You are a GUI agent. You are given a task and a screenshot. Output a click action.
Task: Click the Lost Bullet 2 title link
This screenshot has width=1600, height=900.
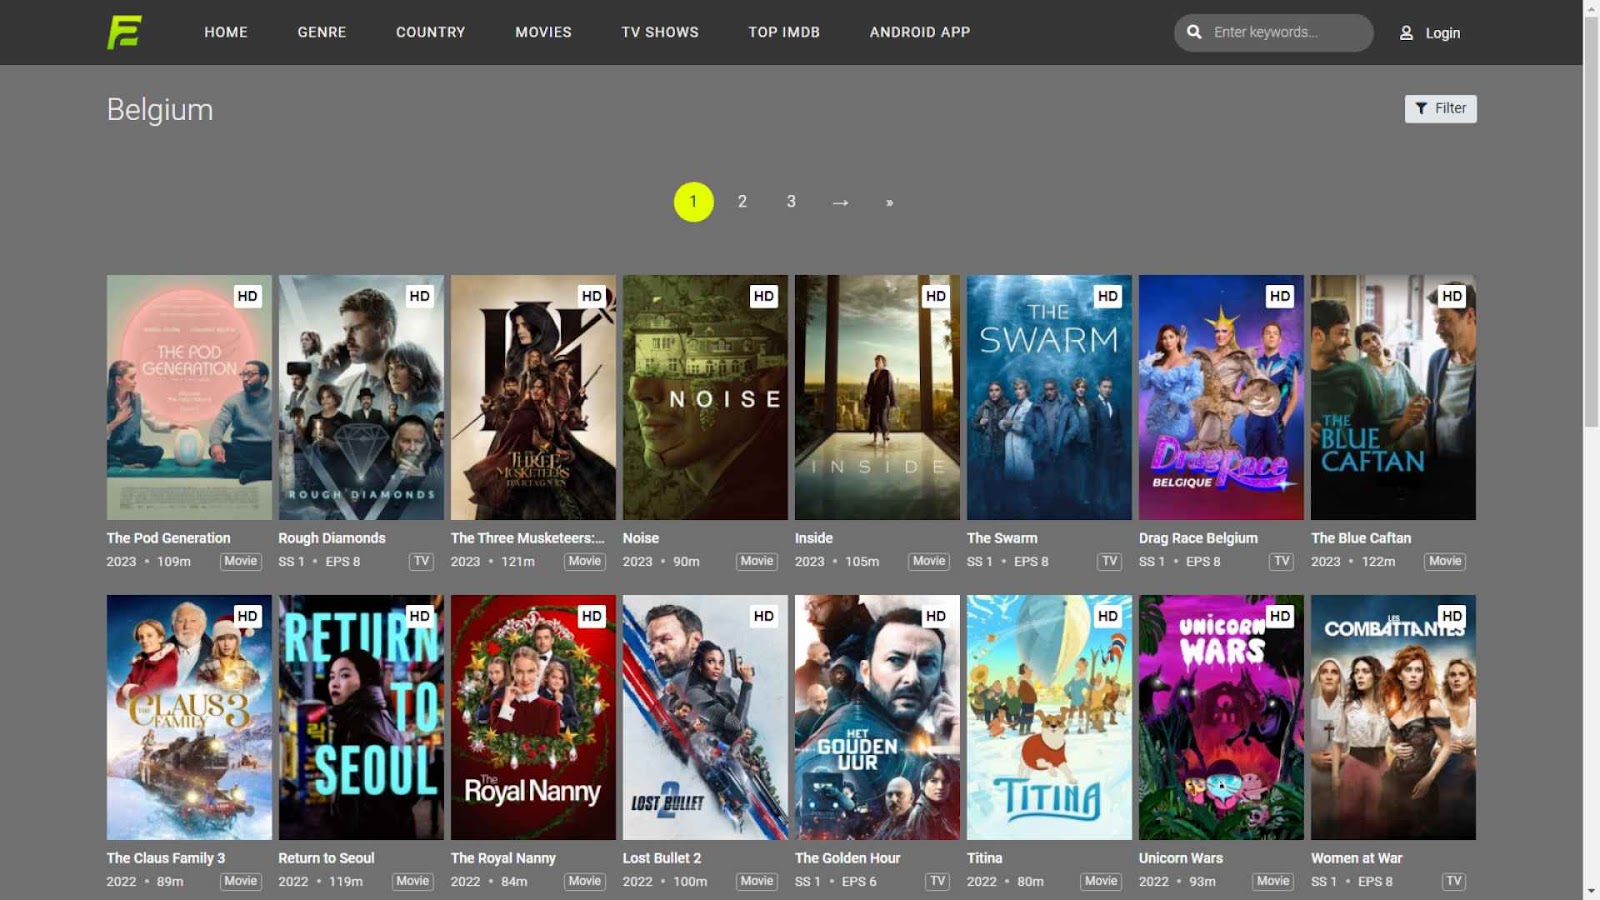[x=662, y=858]
